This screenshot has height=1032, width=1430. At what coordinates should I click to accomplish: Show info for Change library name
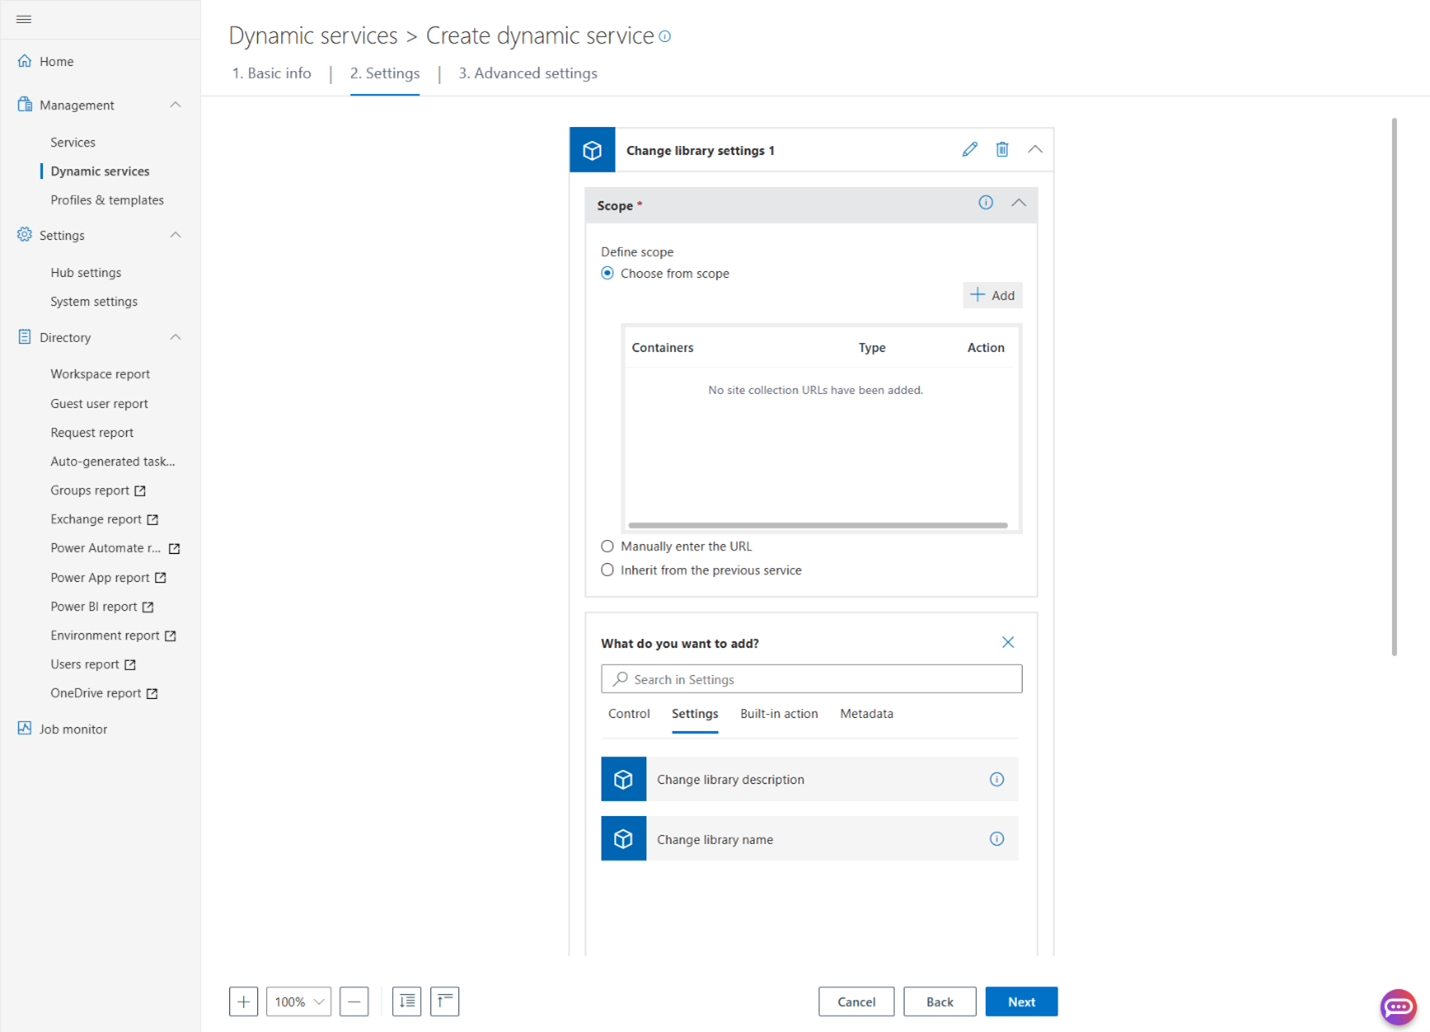997,839
